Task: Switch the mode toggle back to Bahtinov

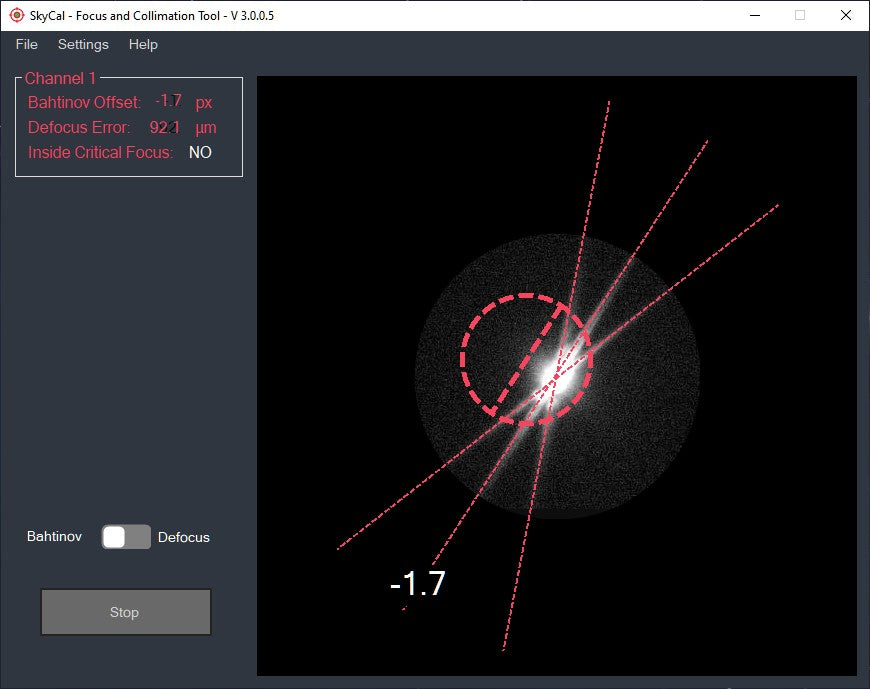Action: click(x=114, y=537)
